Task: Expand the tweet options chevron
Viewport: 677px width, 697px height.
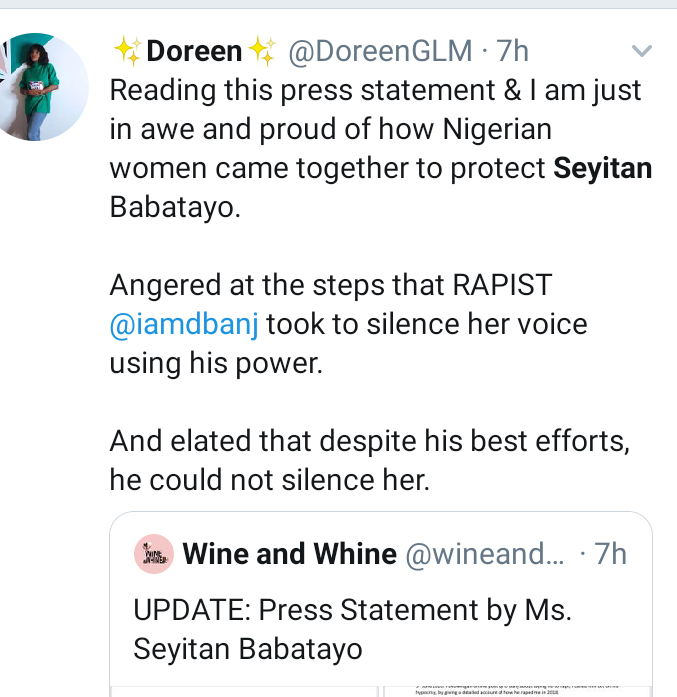Action: pos(641,50)
